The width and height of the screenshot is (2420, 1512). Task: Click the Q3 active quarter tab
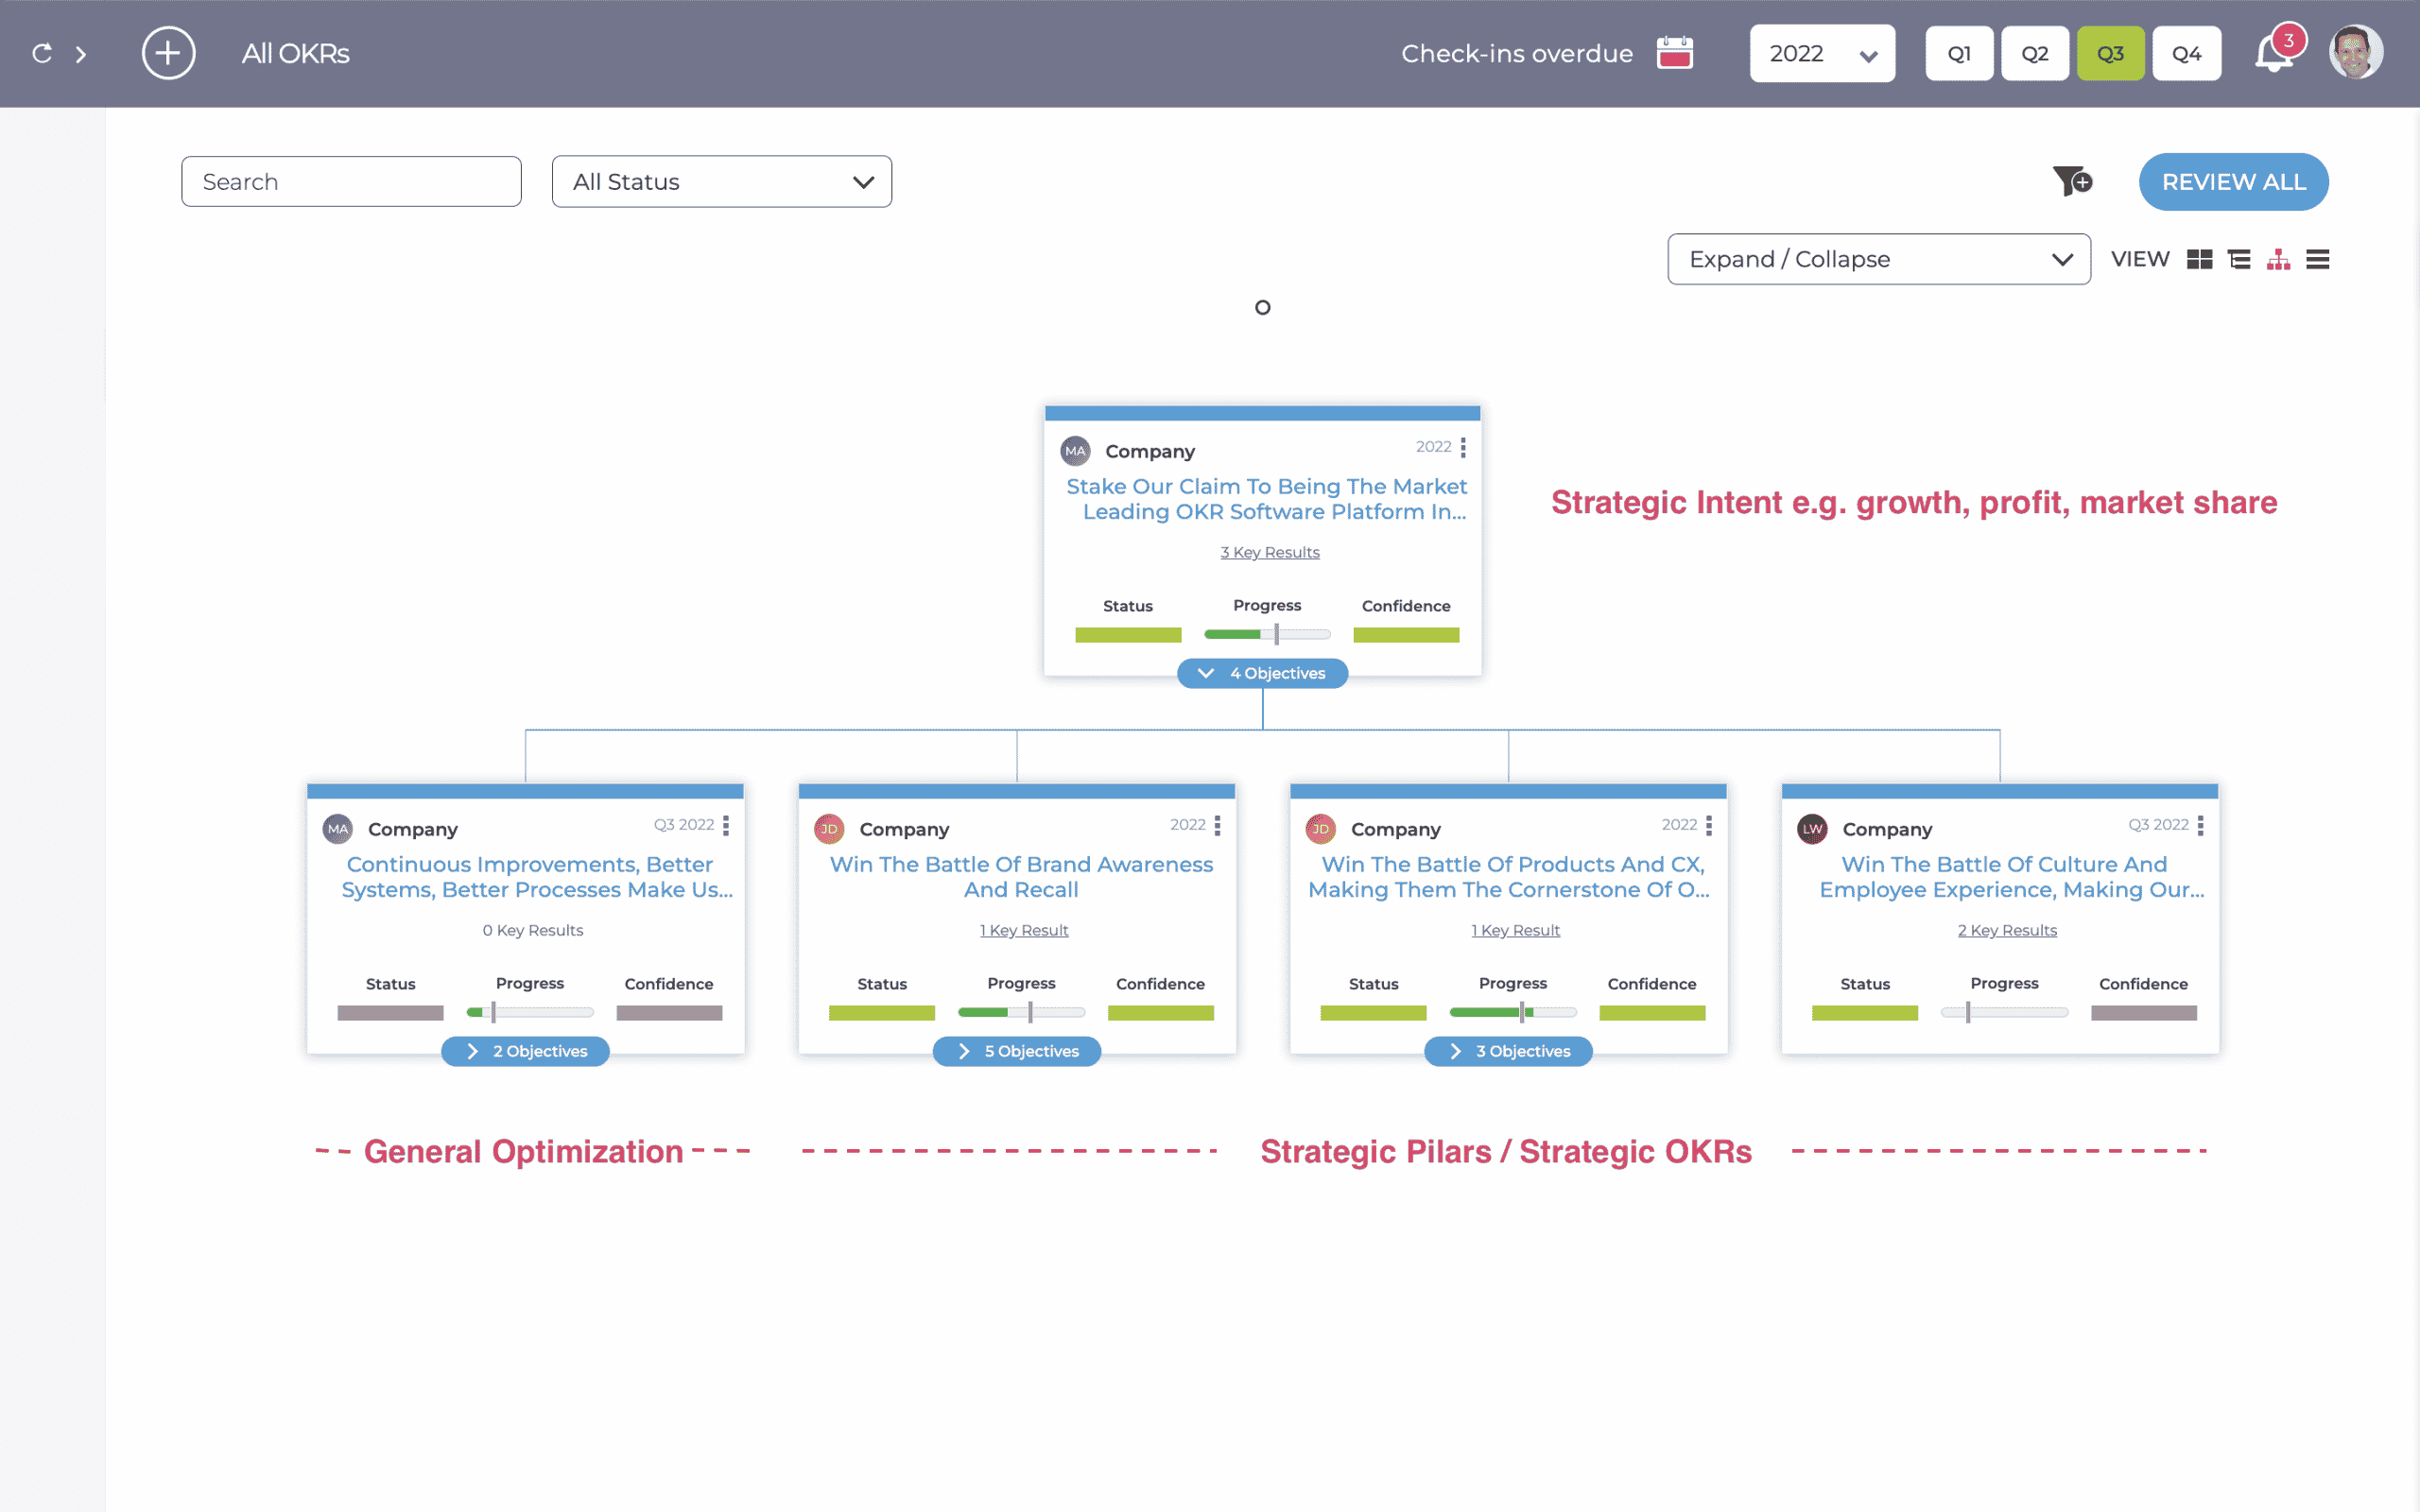(x=2108, y=52)
